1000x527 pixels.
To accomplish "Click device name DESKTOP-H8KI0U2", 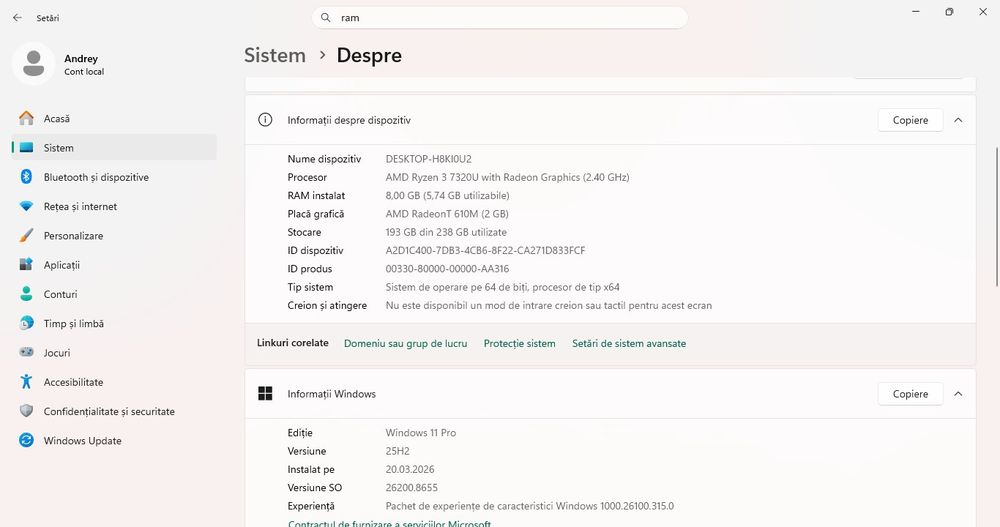I will click(x=429, y=159).
